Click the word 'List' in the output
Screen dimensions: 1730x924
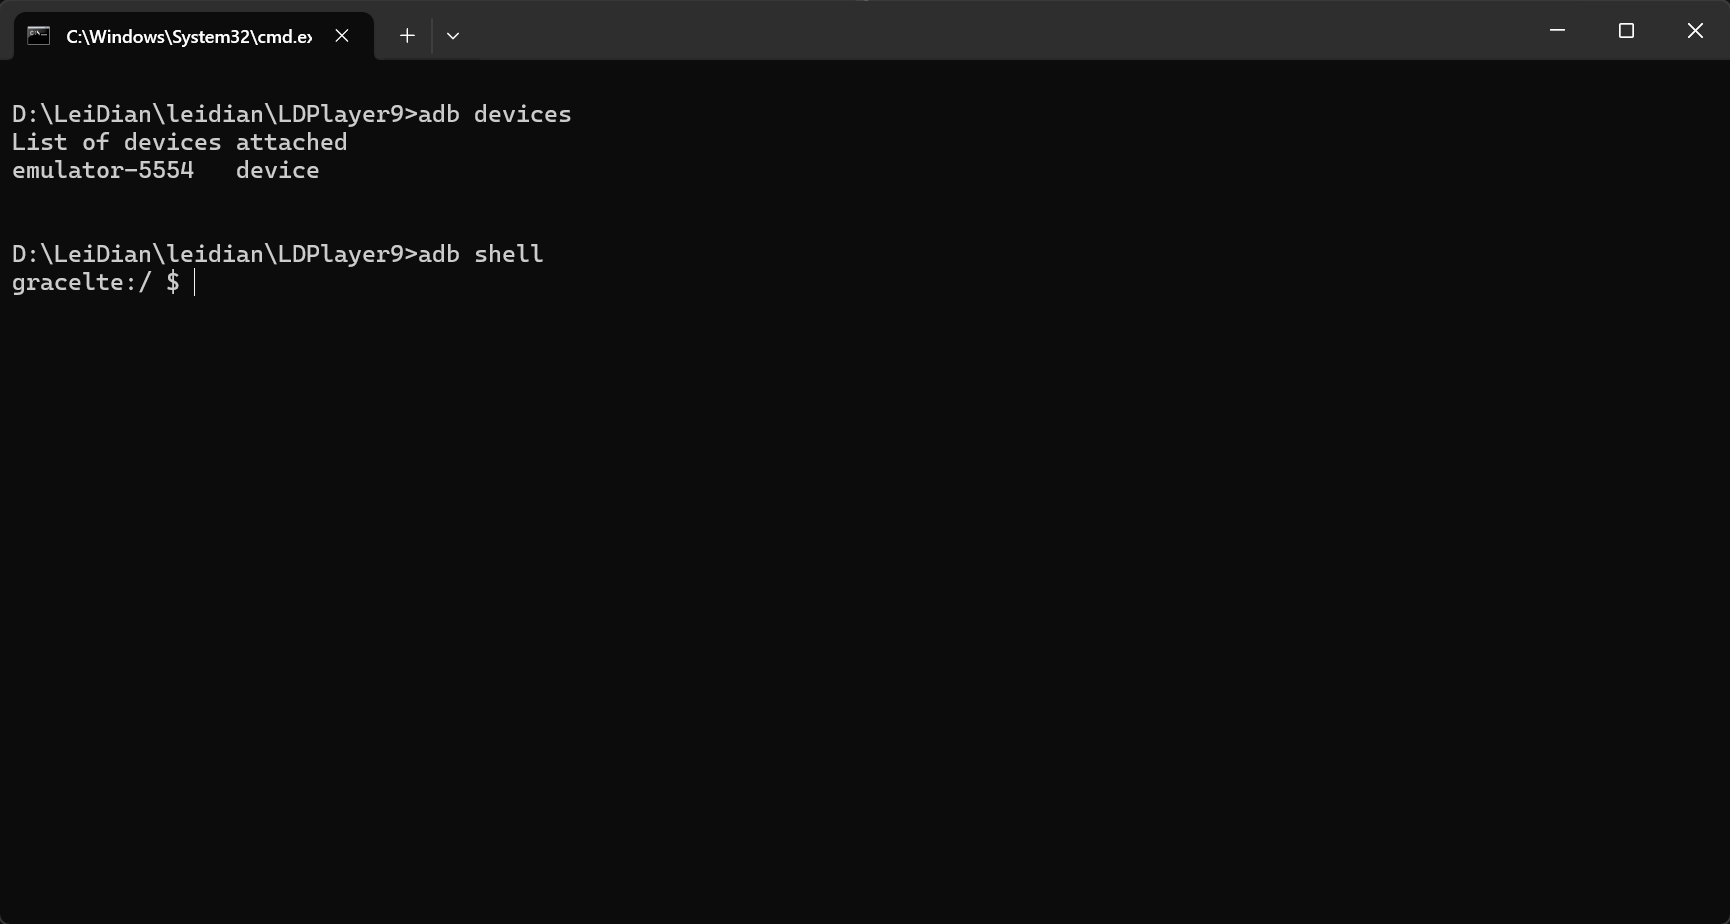[x=39, y=142]
